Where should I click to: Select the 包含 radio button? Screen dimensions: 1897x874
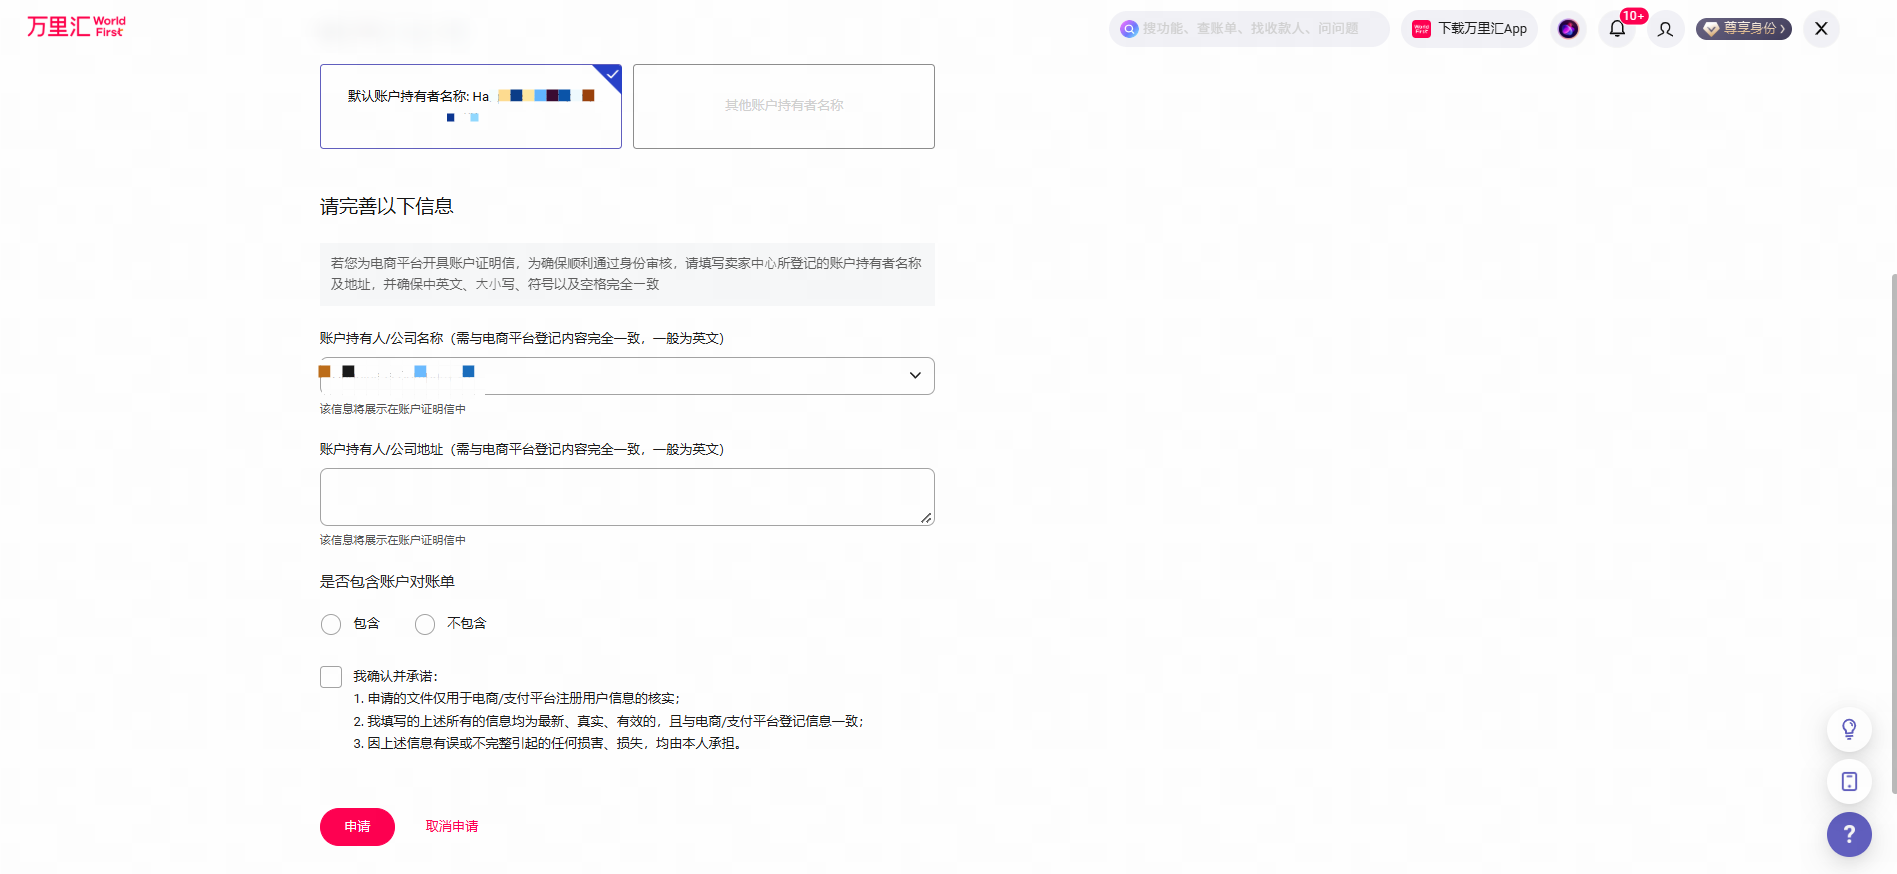pyautogui.click(x=331, y=624)
